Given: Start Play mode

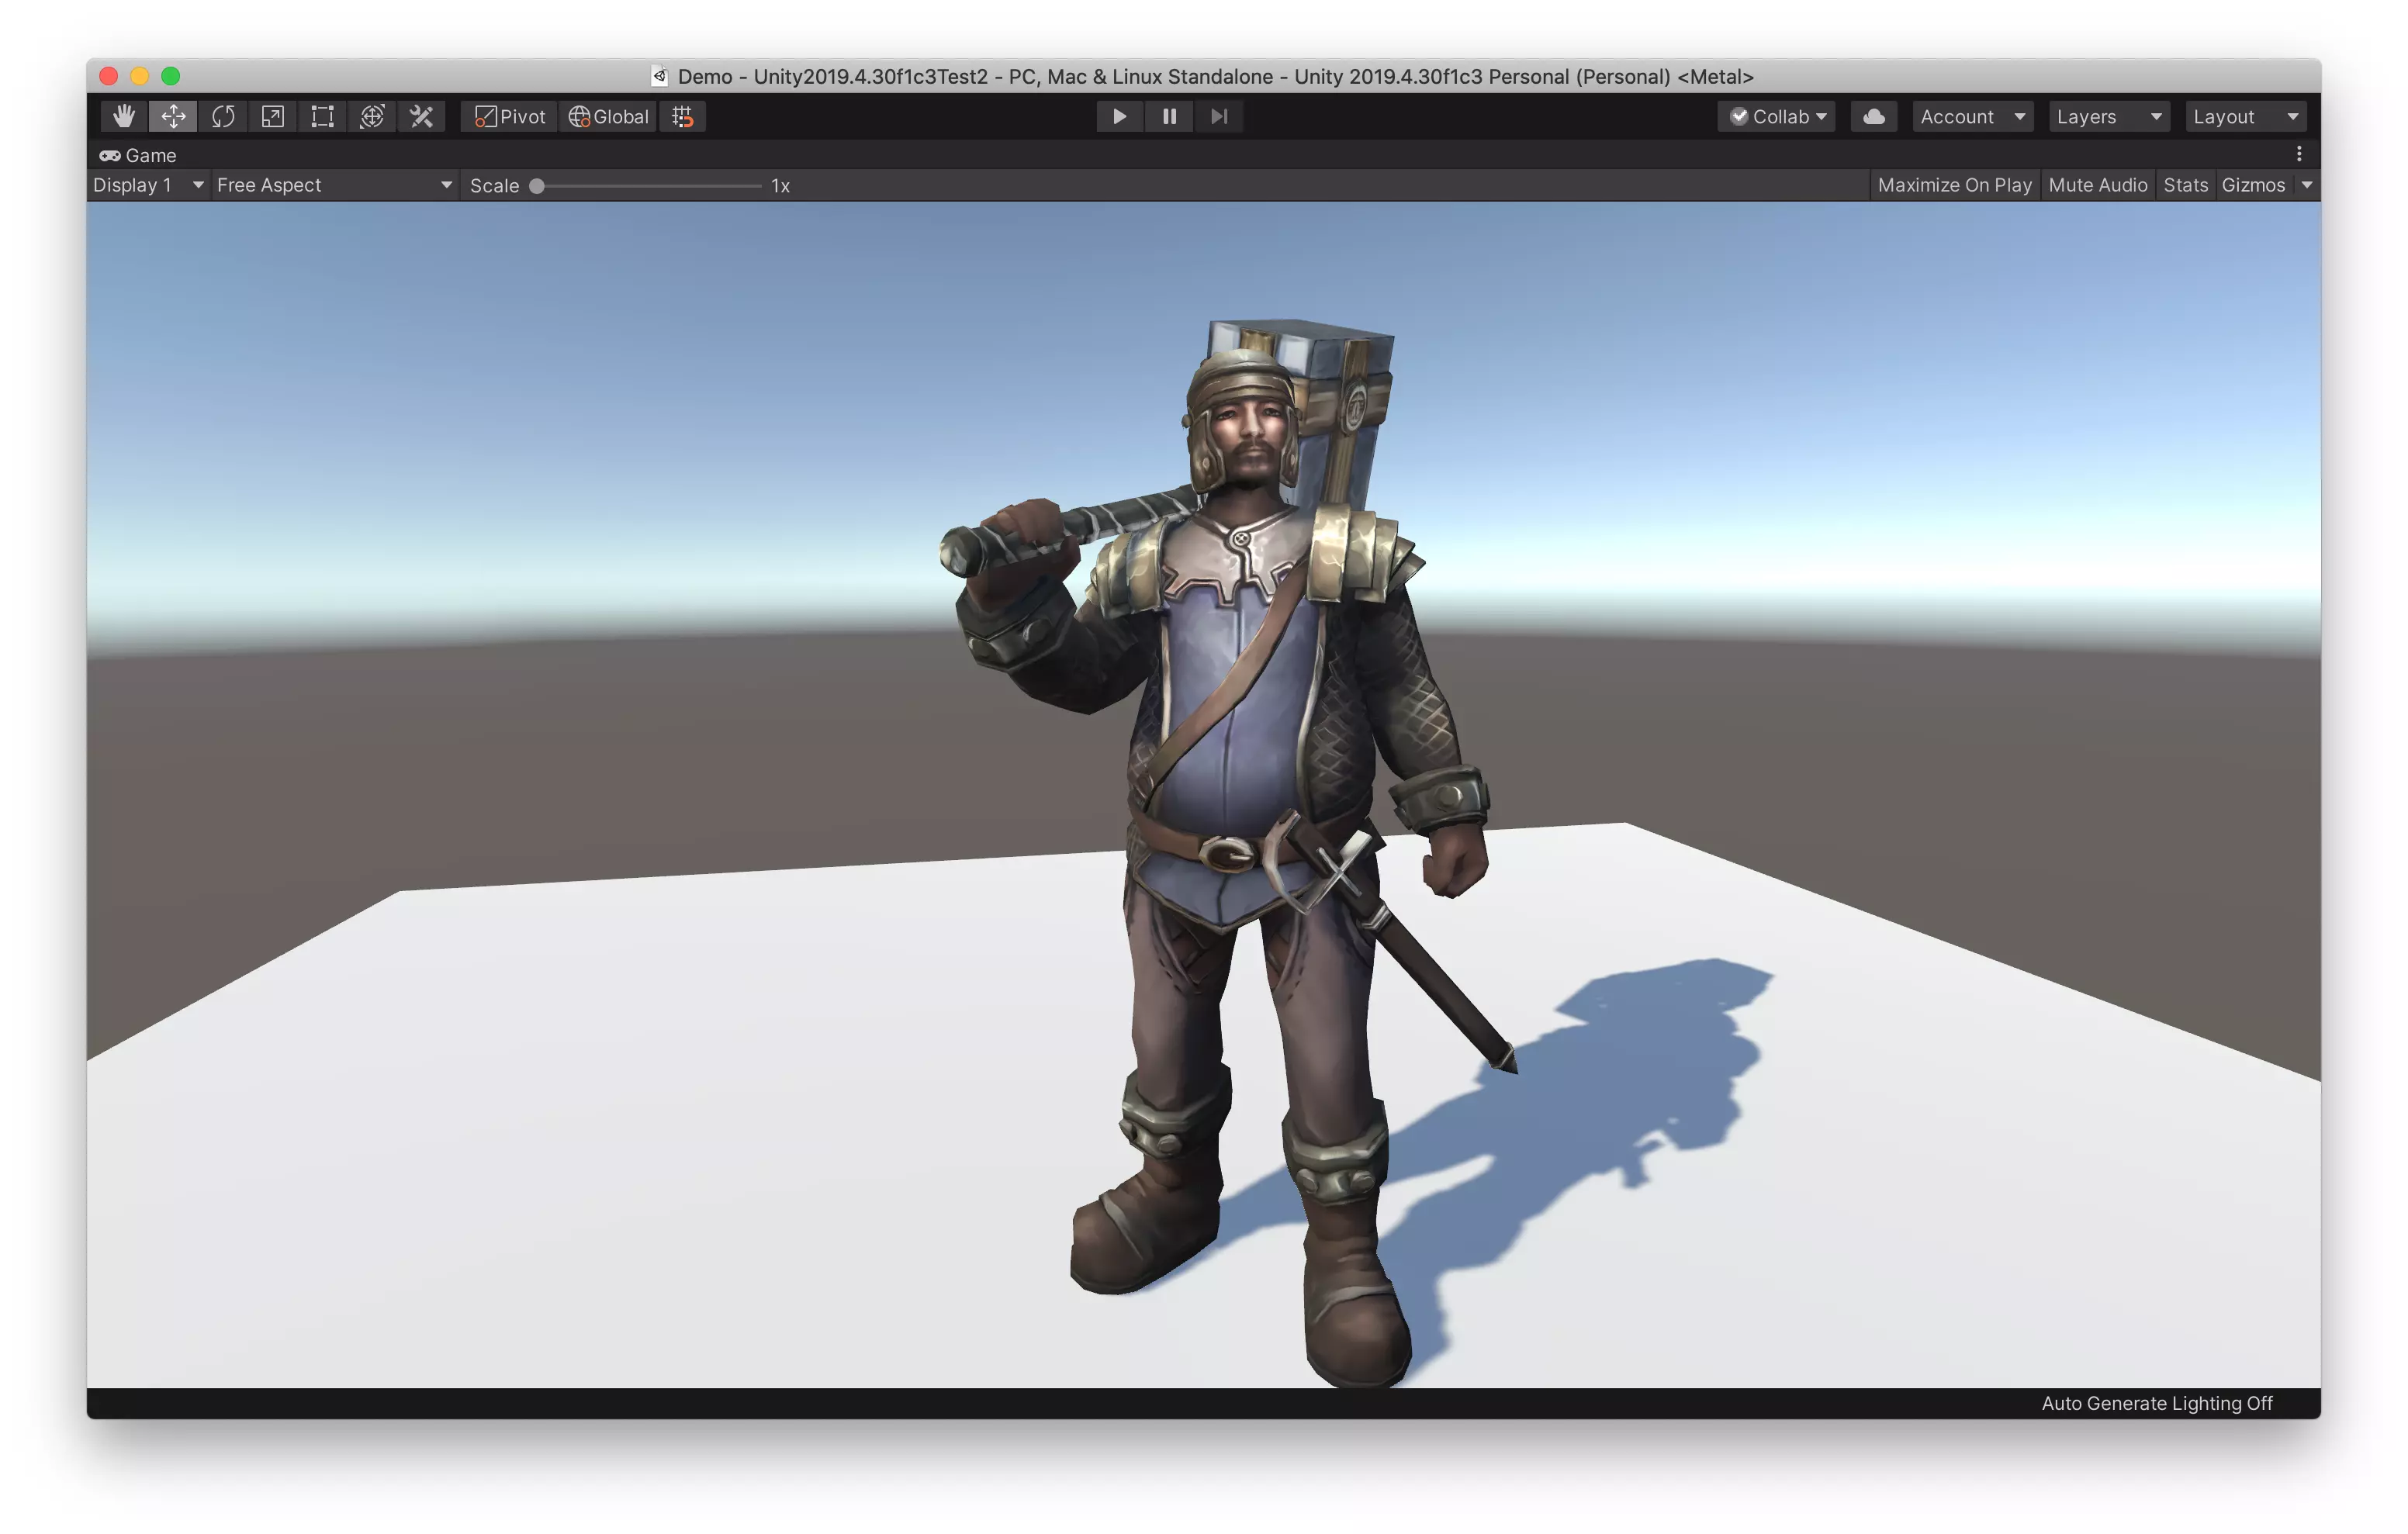Looking at the screenshot, I should click(1120, 117).
